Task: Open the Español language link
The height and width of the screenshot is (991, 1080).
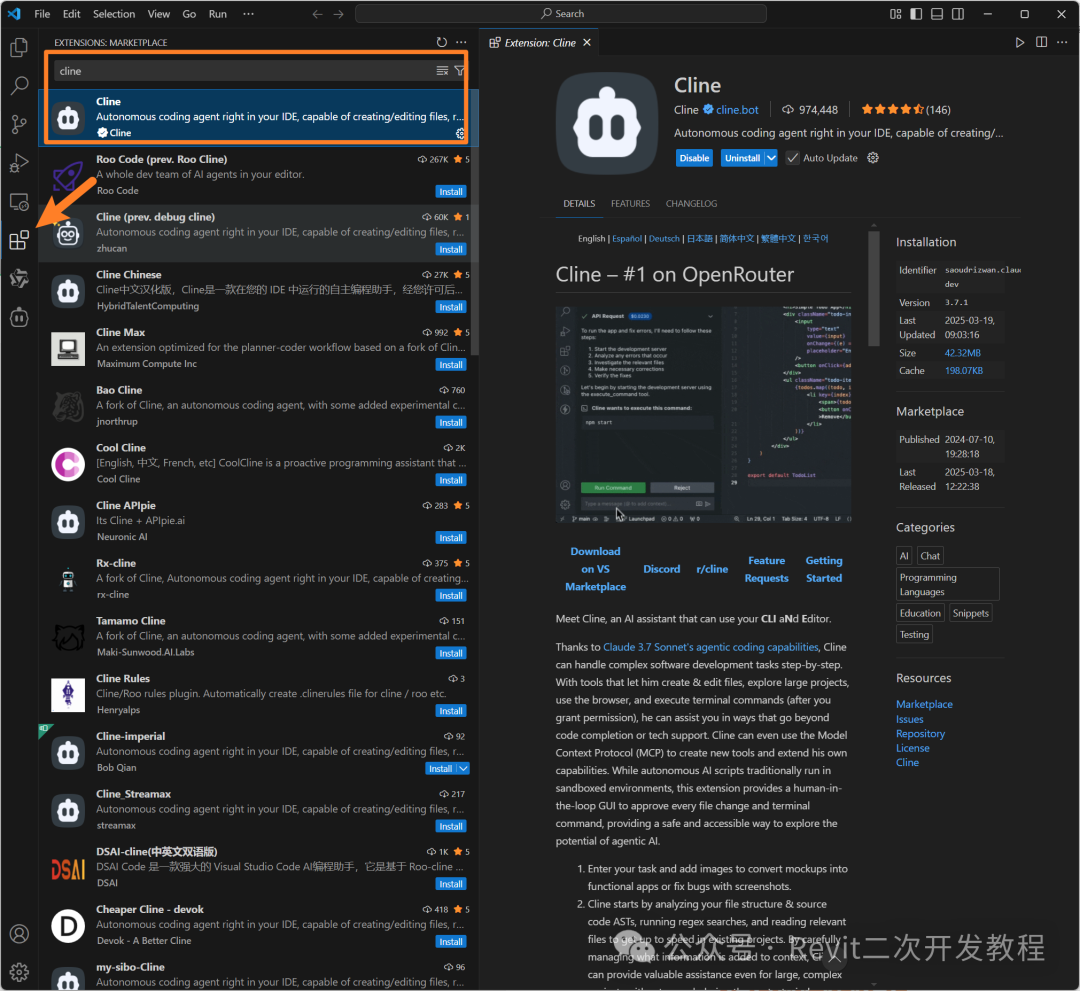Action: click(x=627, y=238)
